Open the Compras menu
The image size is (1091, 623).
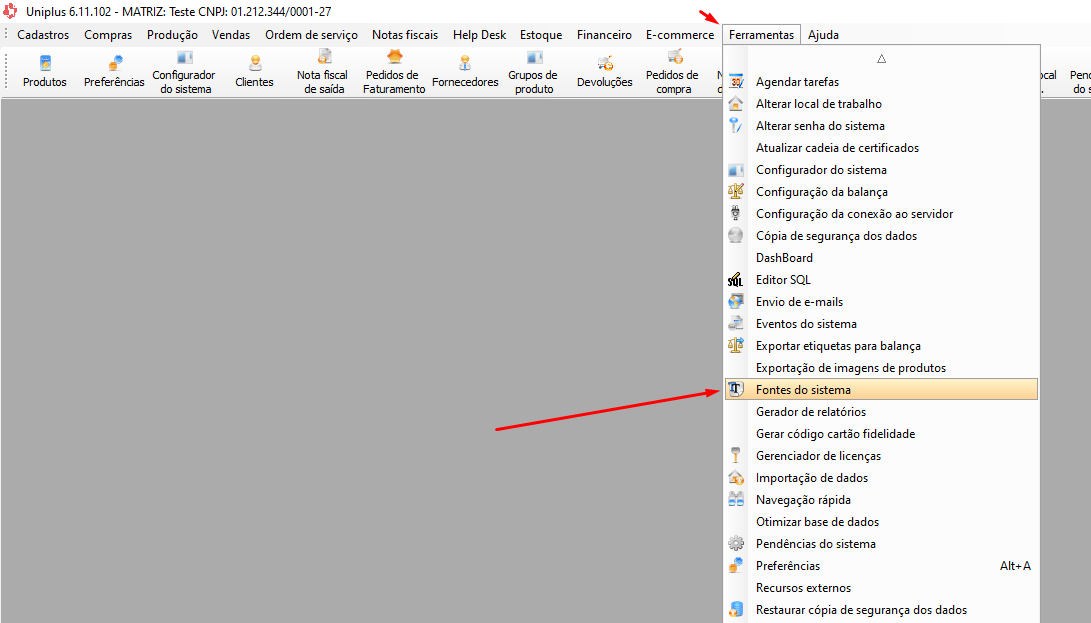[108, 35]
